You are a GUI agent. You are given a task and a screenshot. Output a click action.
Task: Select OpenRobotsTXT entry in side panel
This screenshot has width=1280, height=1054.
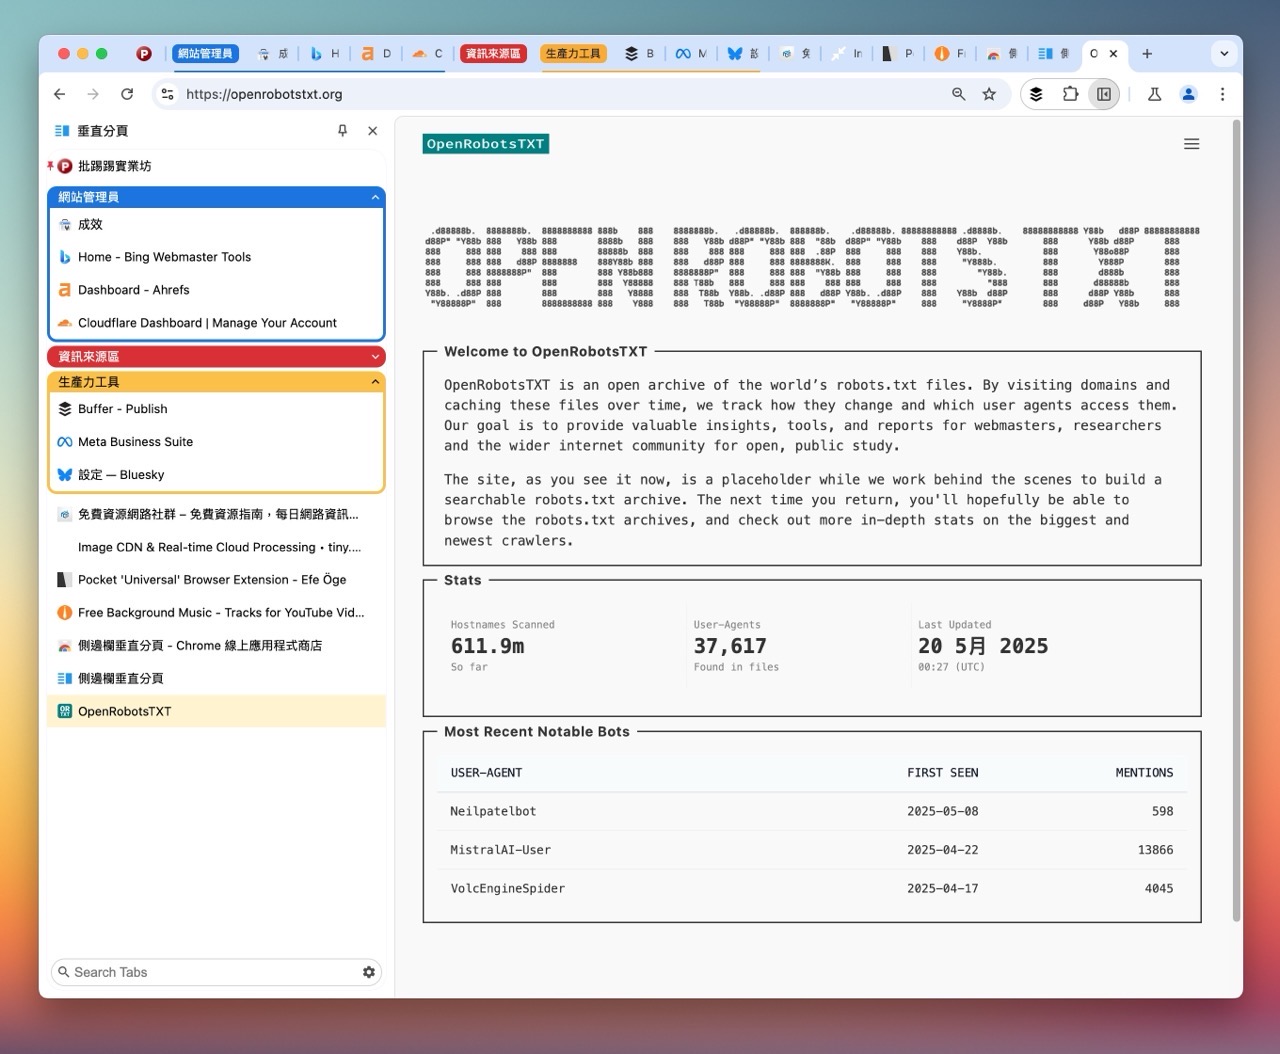216,712
